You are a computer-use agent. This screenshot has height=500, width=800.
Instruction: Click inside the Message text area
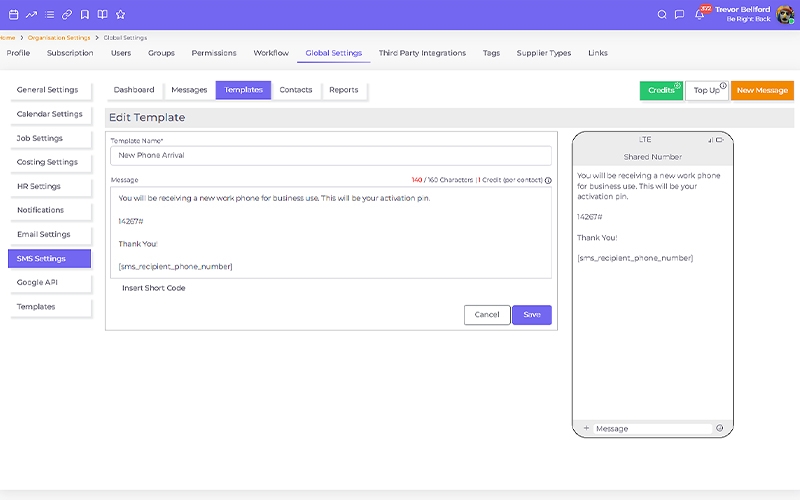[331, 232]
